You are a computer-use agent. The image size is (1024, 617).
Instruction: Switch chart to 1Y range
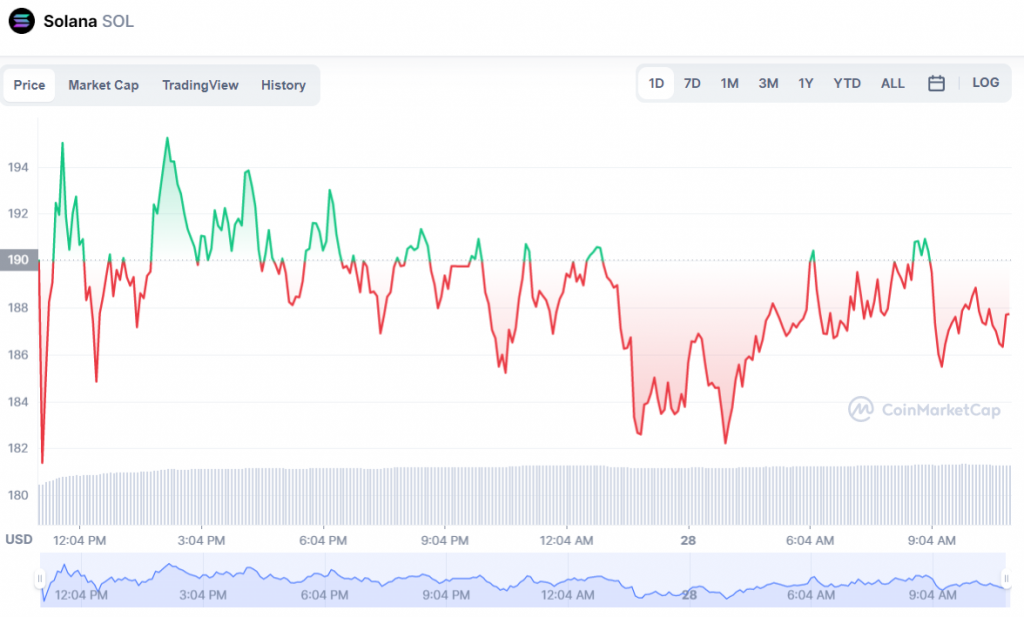pyautogui.click(x=806, y=83)
